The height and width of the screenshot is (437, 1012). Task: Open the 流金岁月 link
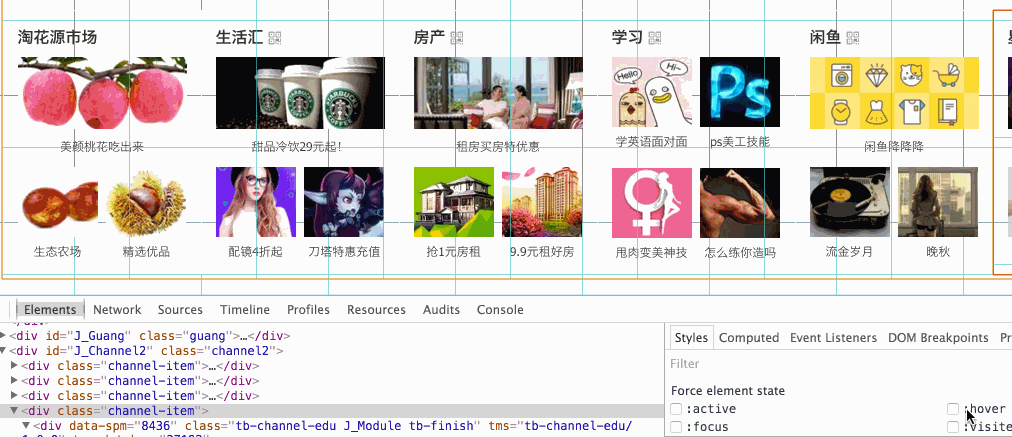coord(849,252)
